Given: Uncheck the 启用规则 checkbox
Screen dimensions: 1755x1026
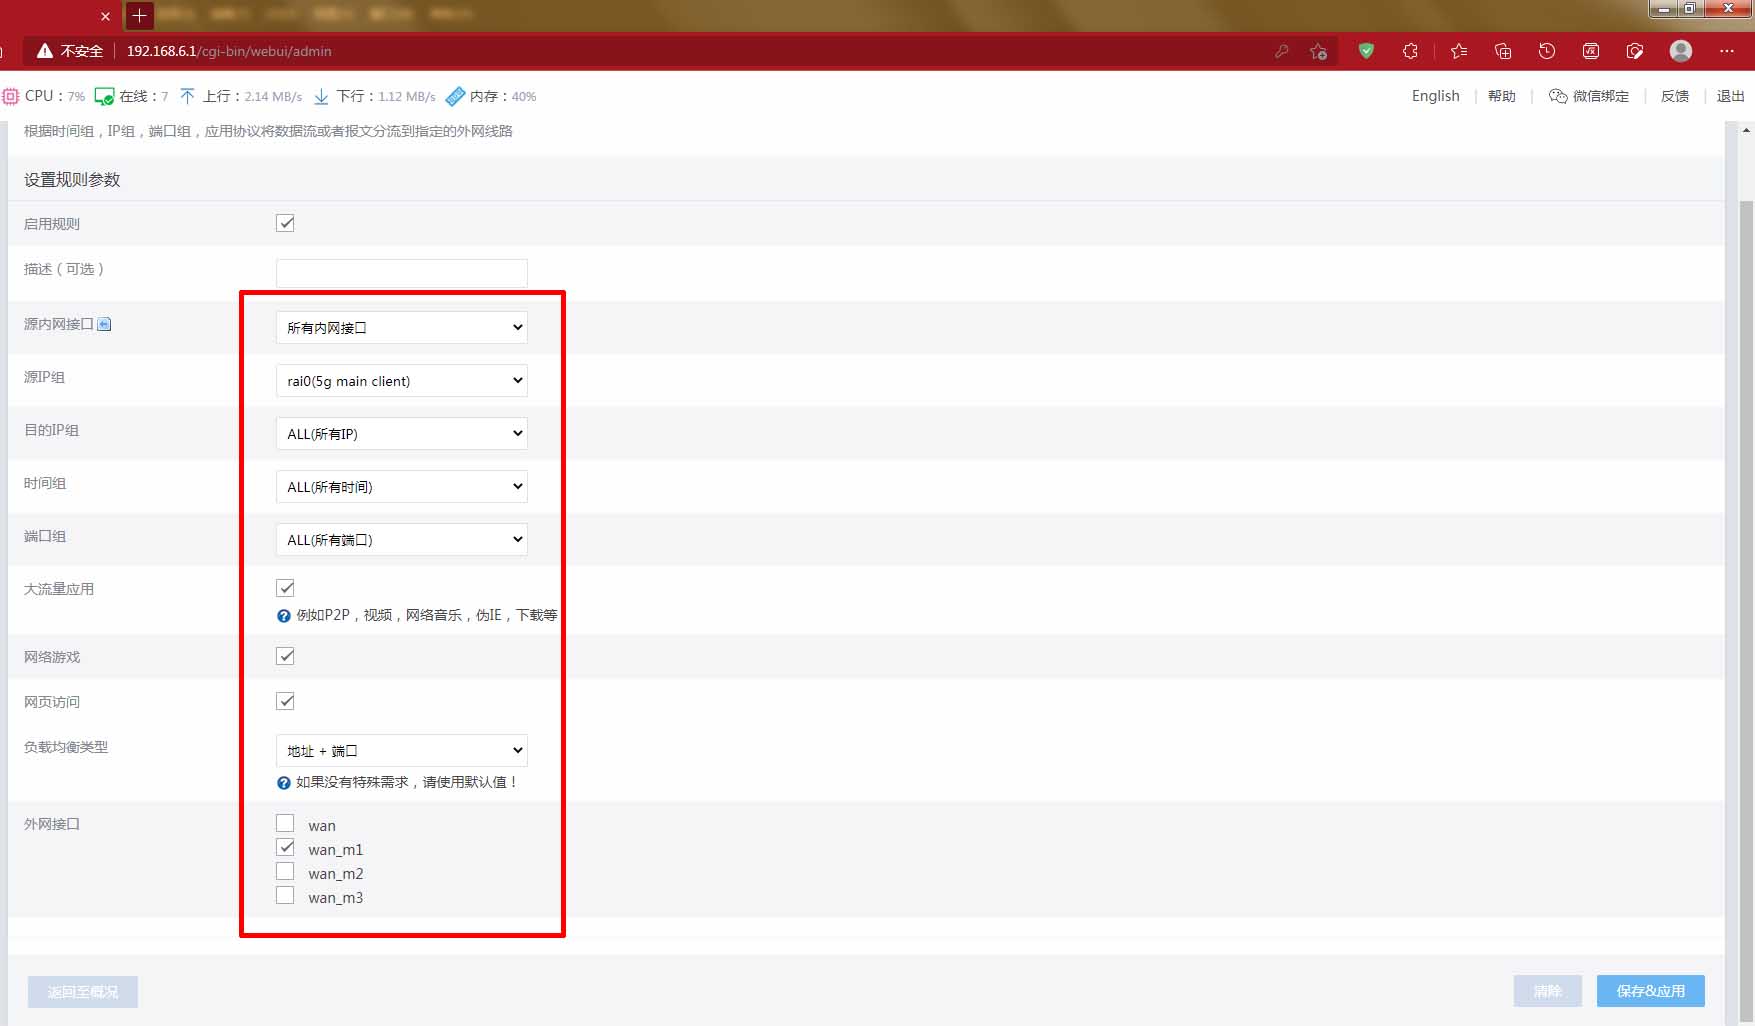Looking at the screenshot, I should [285, 223].
